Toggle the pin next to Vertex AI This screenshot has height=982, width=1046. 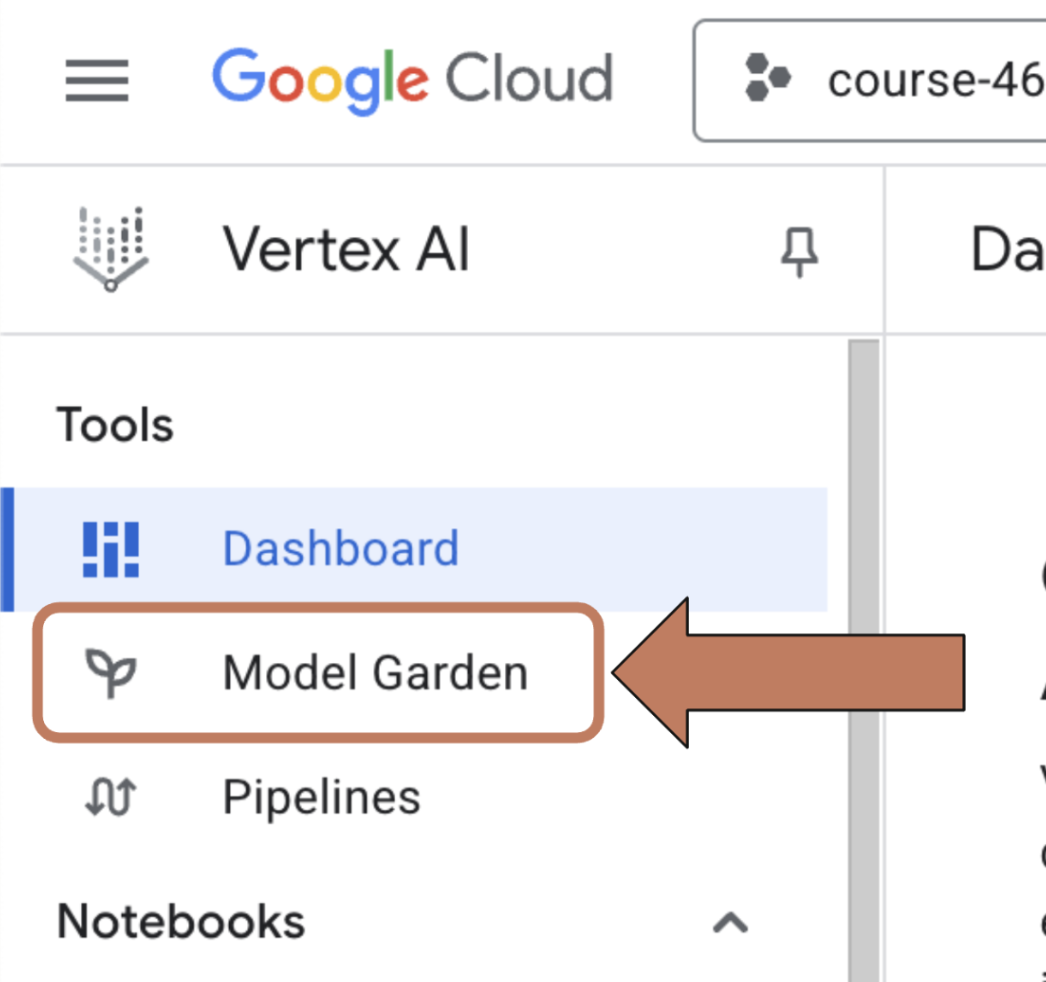point(799,252)
